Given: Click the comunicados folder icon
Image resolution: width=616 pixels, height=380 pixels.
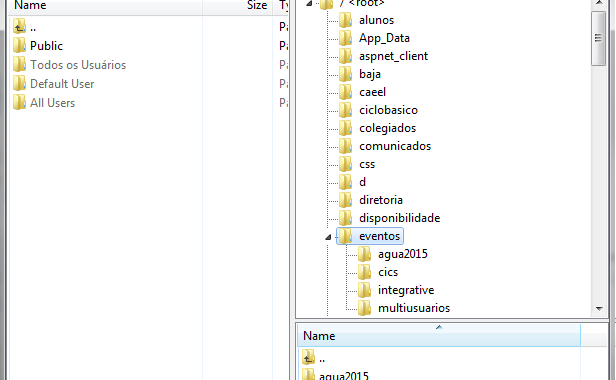Looking at the screenshot, I should click(x=345, y=146).
